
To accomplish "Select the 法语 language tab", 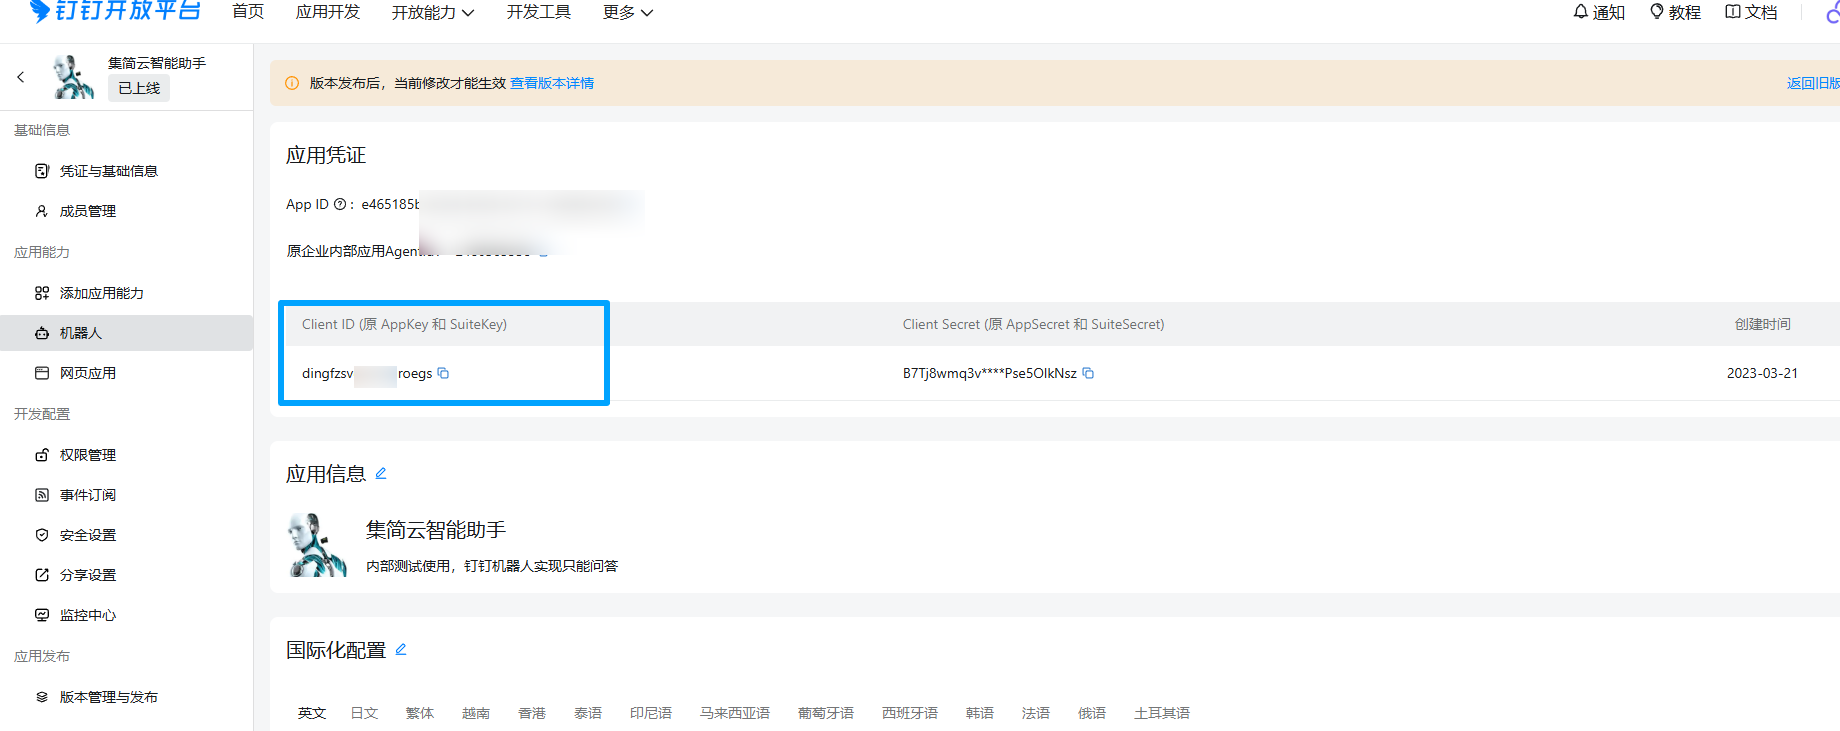I will pos(1036,713).
